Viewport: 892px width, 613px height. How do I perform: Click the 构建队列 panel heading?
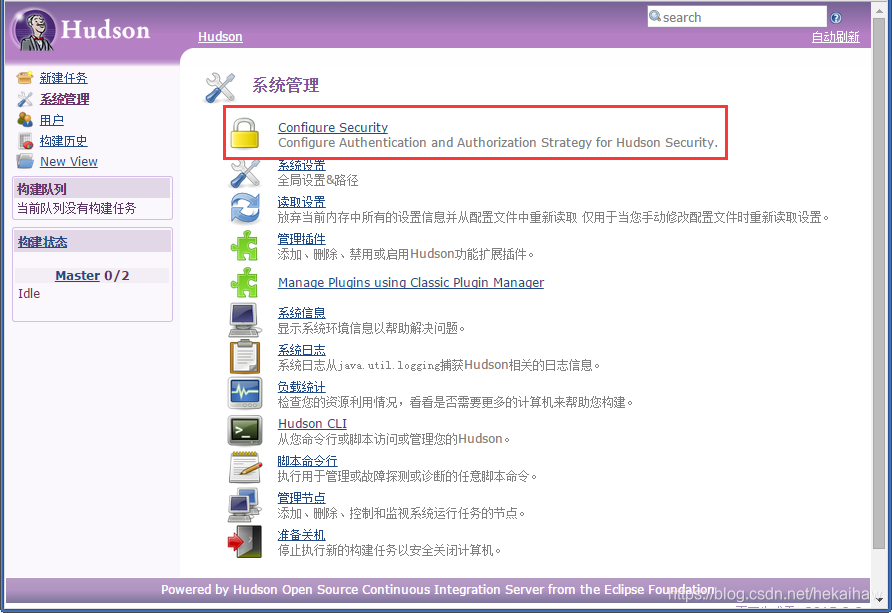click(x=42, y=189)
